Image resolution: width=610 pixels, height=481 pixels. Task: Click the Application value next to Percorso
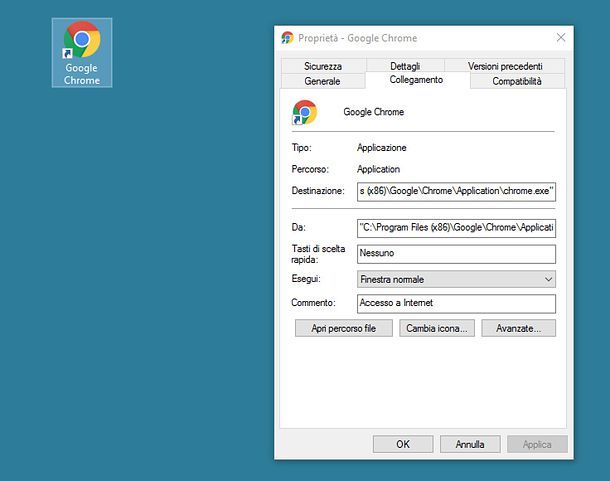pos(379,169)
